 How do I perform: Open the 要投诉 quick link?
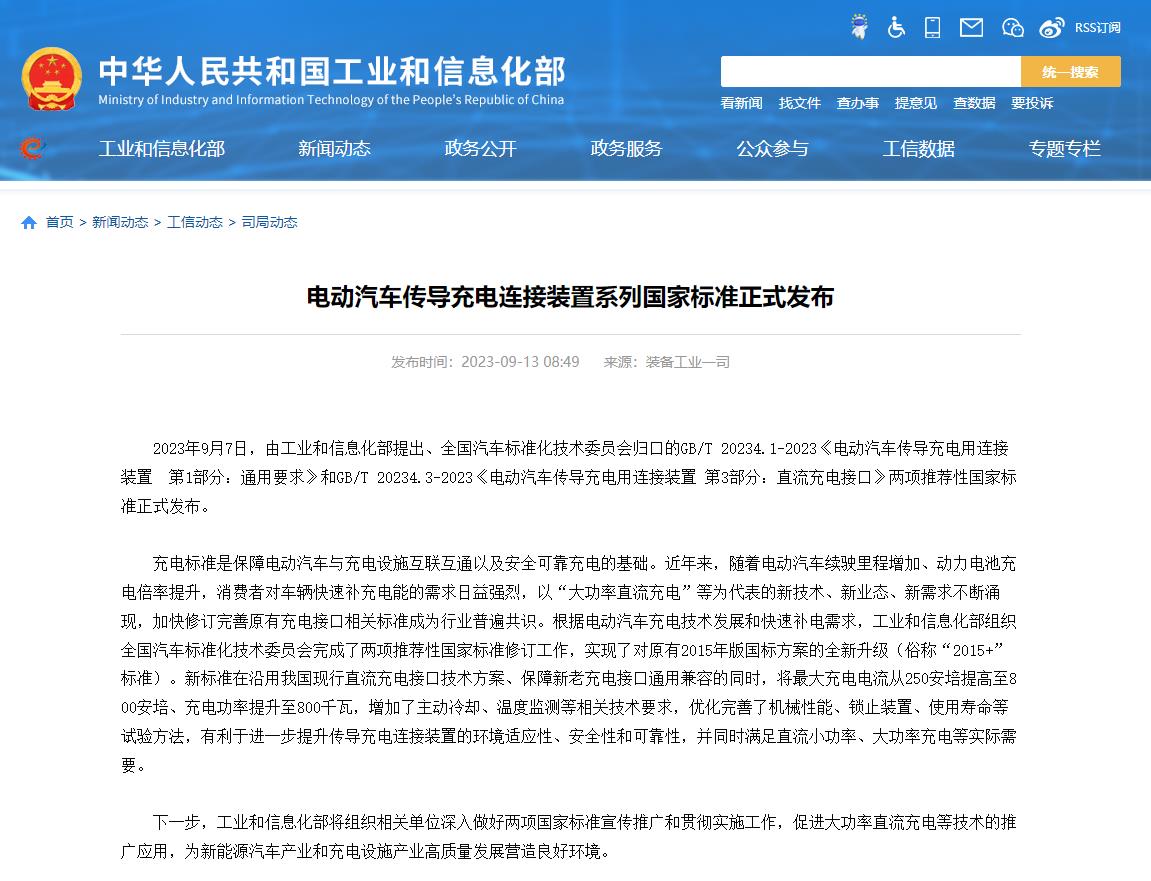[x=1031, y=103]
